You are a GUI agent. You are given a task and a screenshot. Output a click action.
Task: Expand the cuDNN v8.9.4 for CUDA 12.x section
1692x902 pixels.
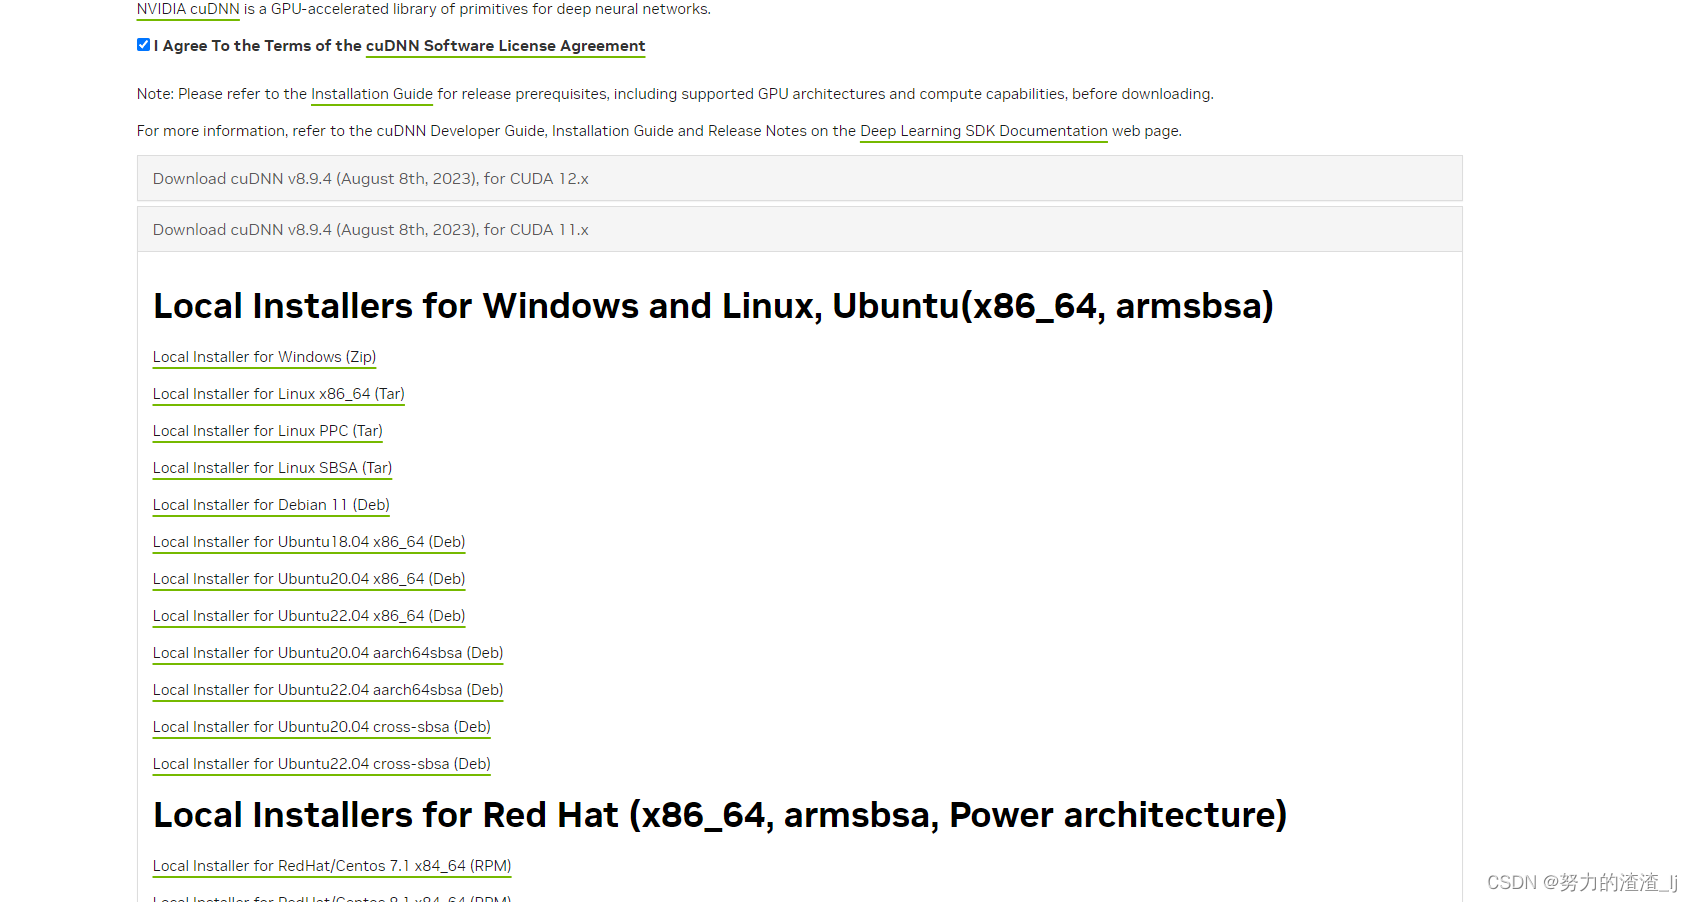(799, 178)
